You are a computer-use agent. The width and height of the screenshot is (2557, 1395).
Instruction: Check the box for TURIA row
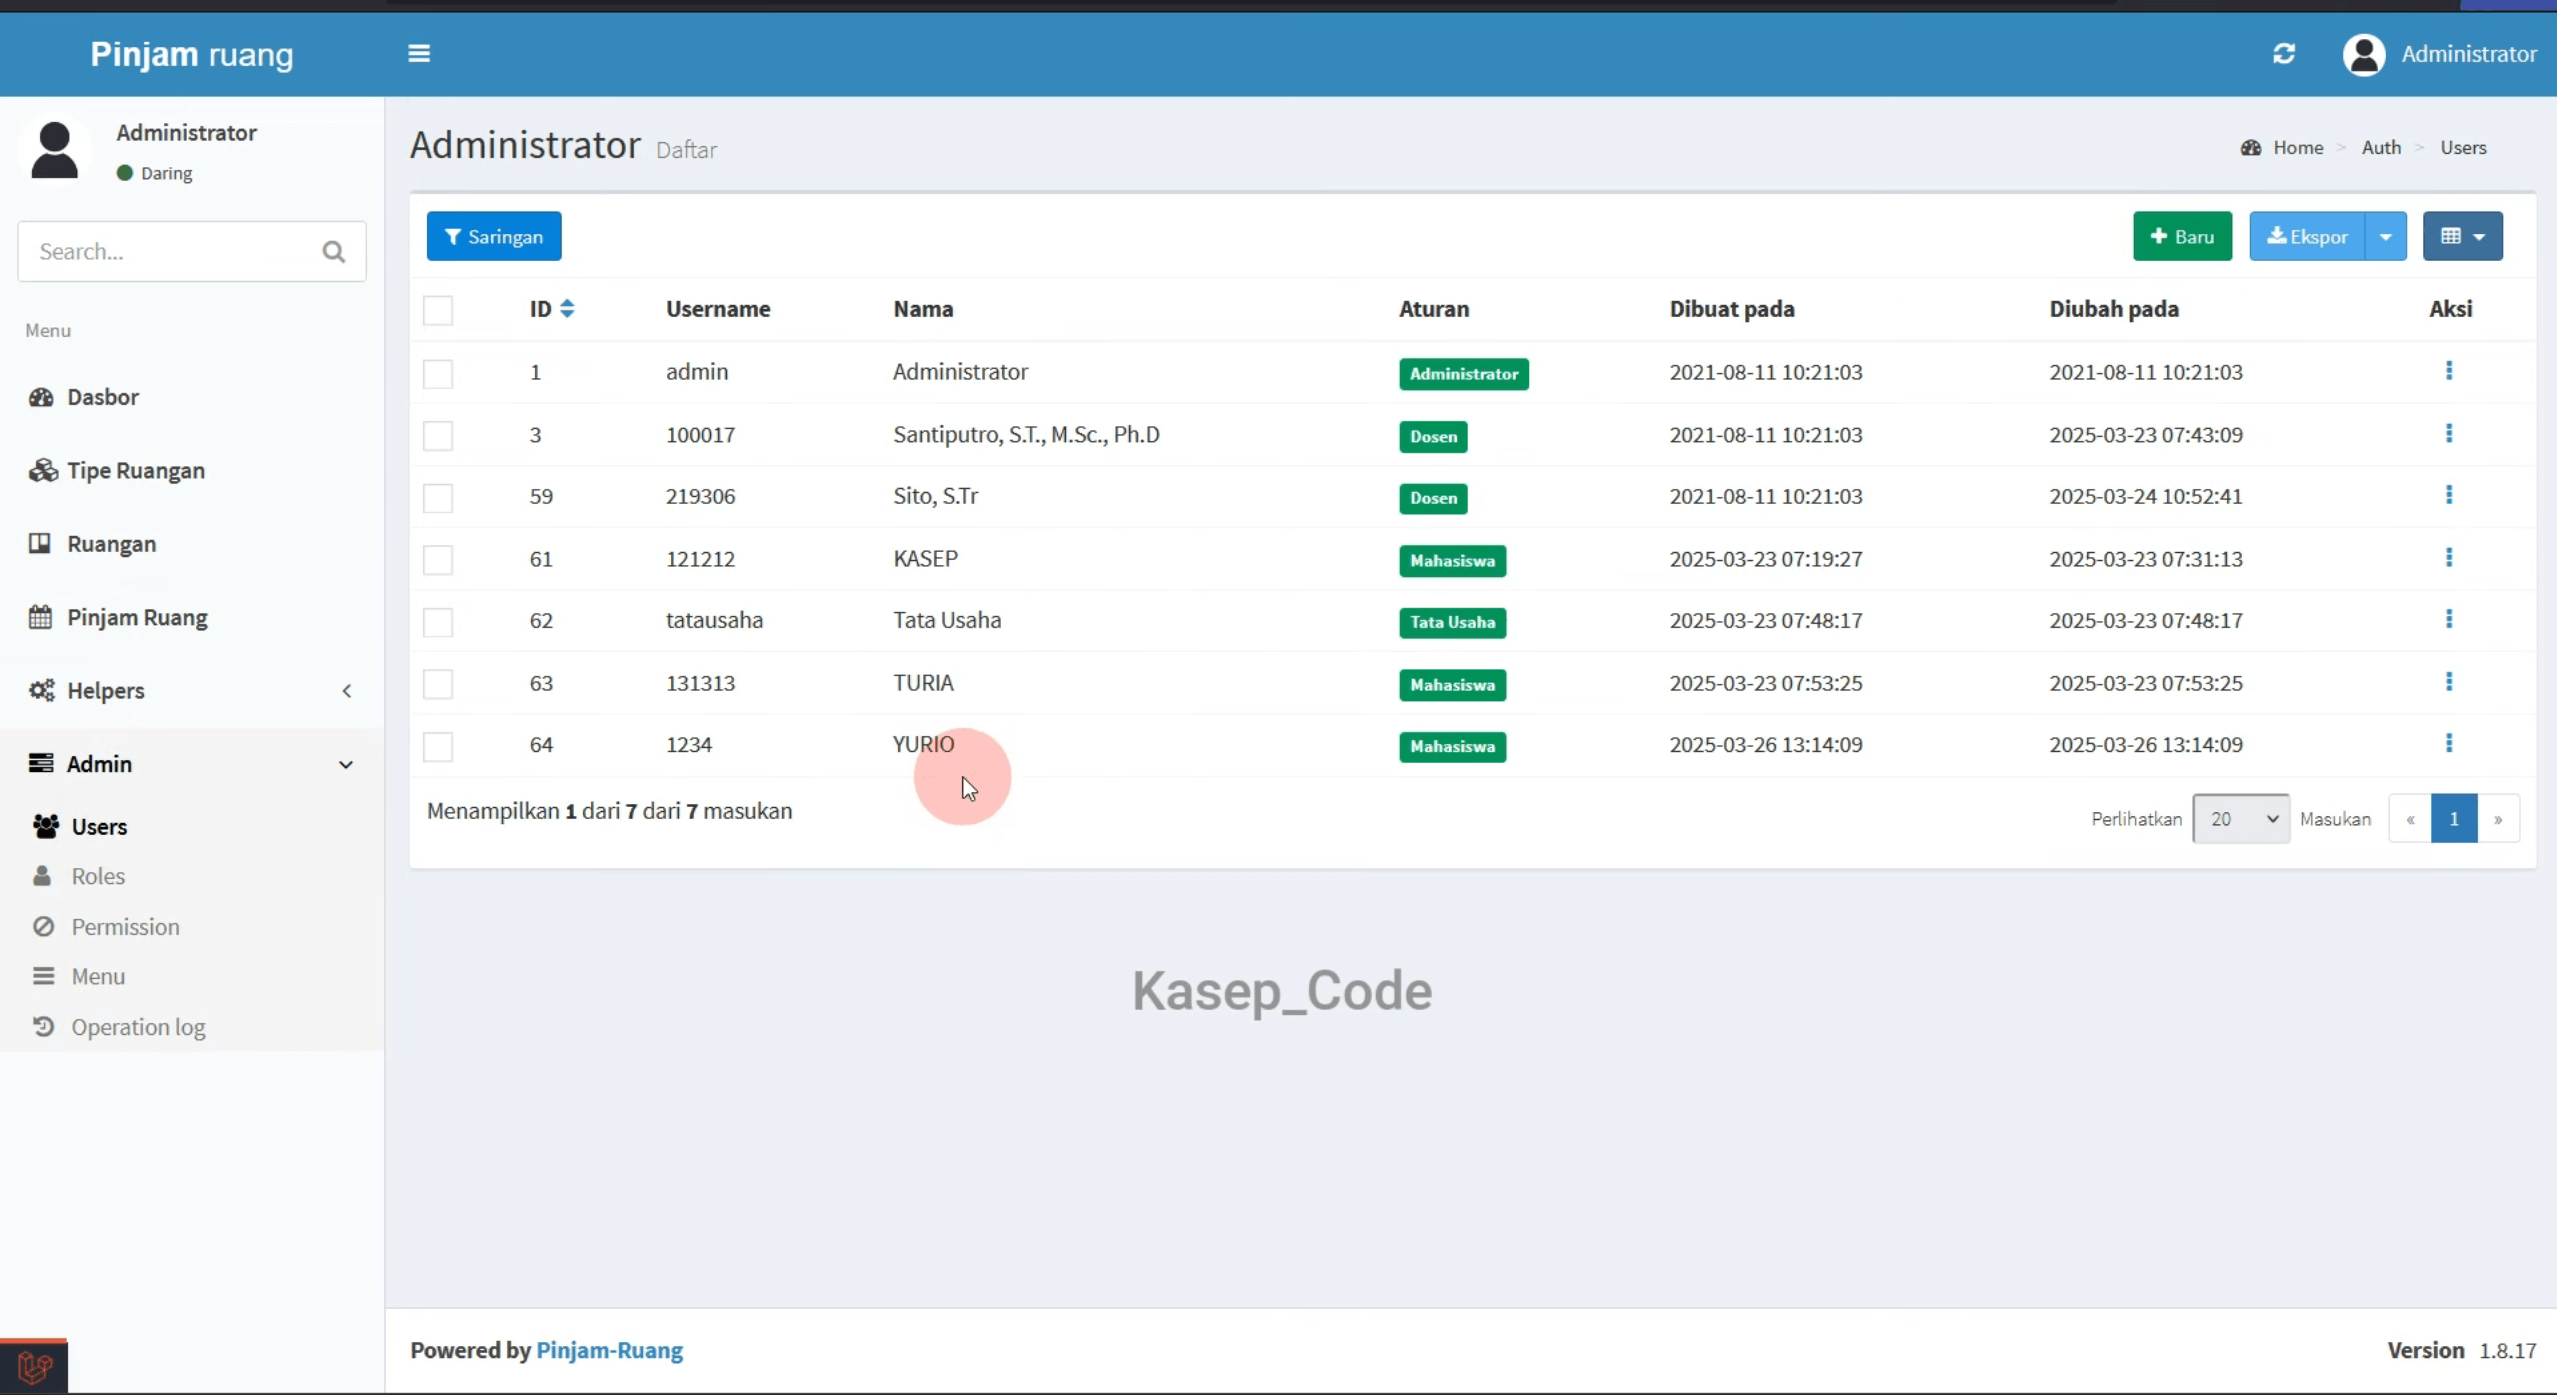tap(438, 684)
